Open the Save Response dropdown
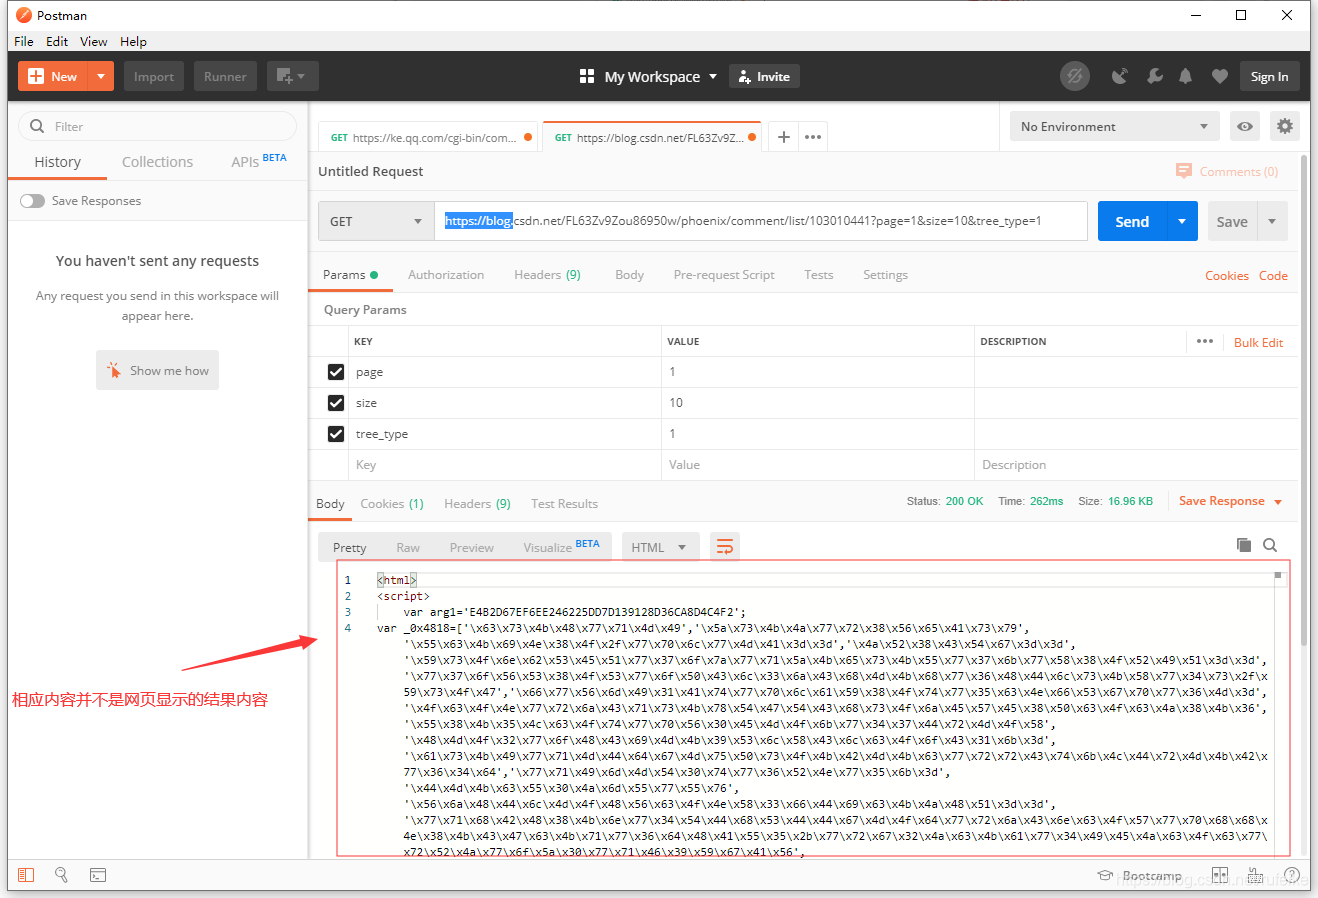This screenshot has width=1318, height=898. tap(1231, 501)
